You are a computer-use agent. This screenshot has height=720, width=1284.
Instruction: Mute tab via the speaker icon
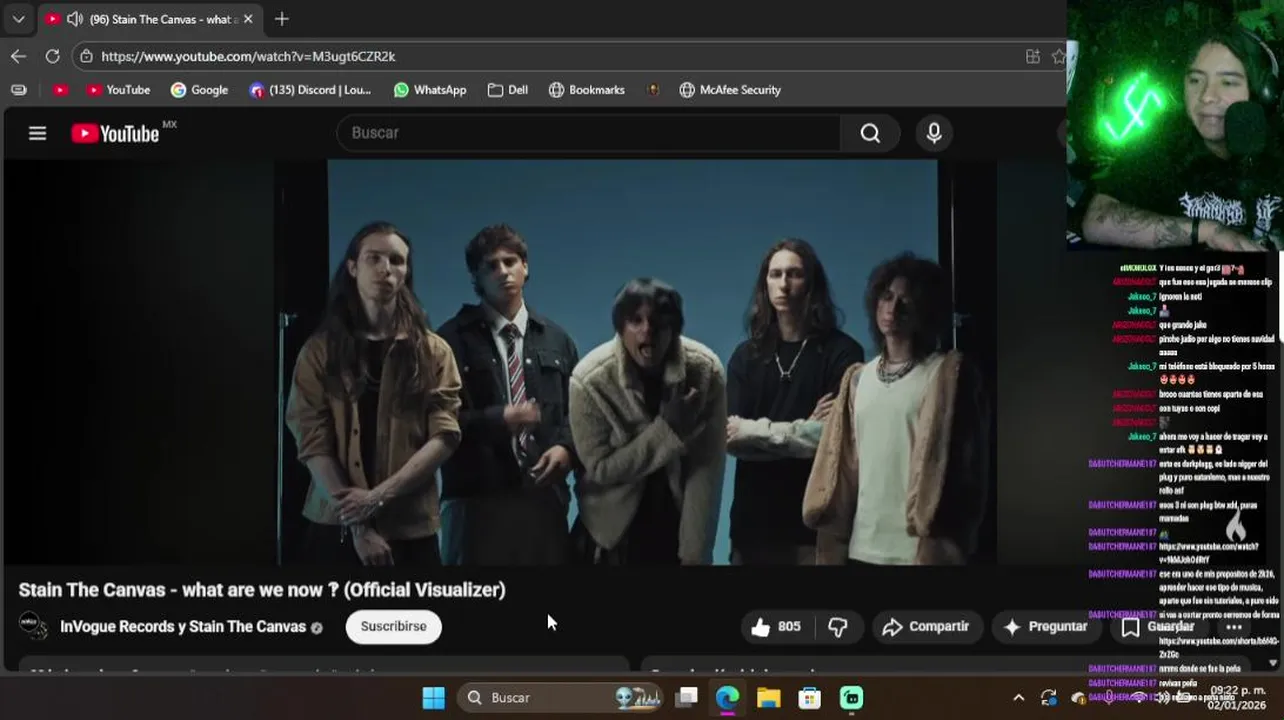(75, 19)
